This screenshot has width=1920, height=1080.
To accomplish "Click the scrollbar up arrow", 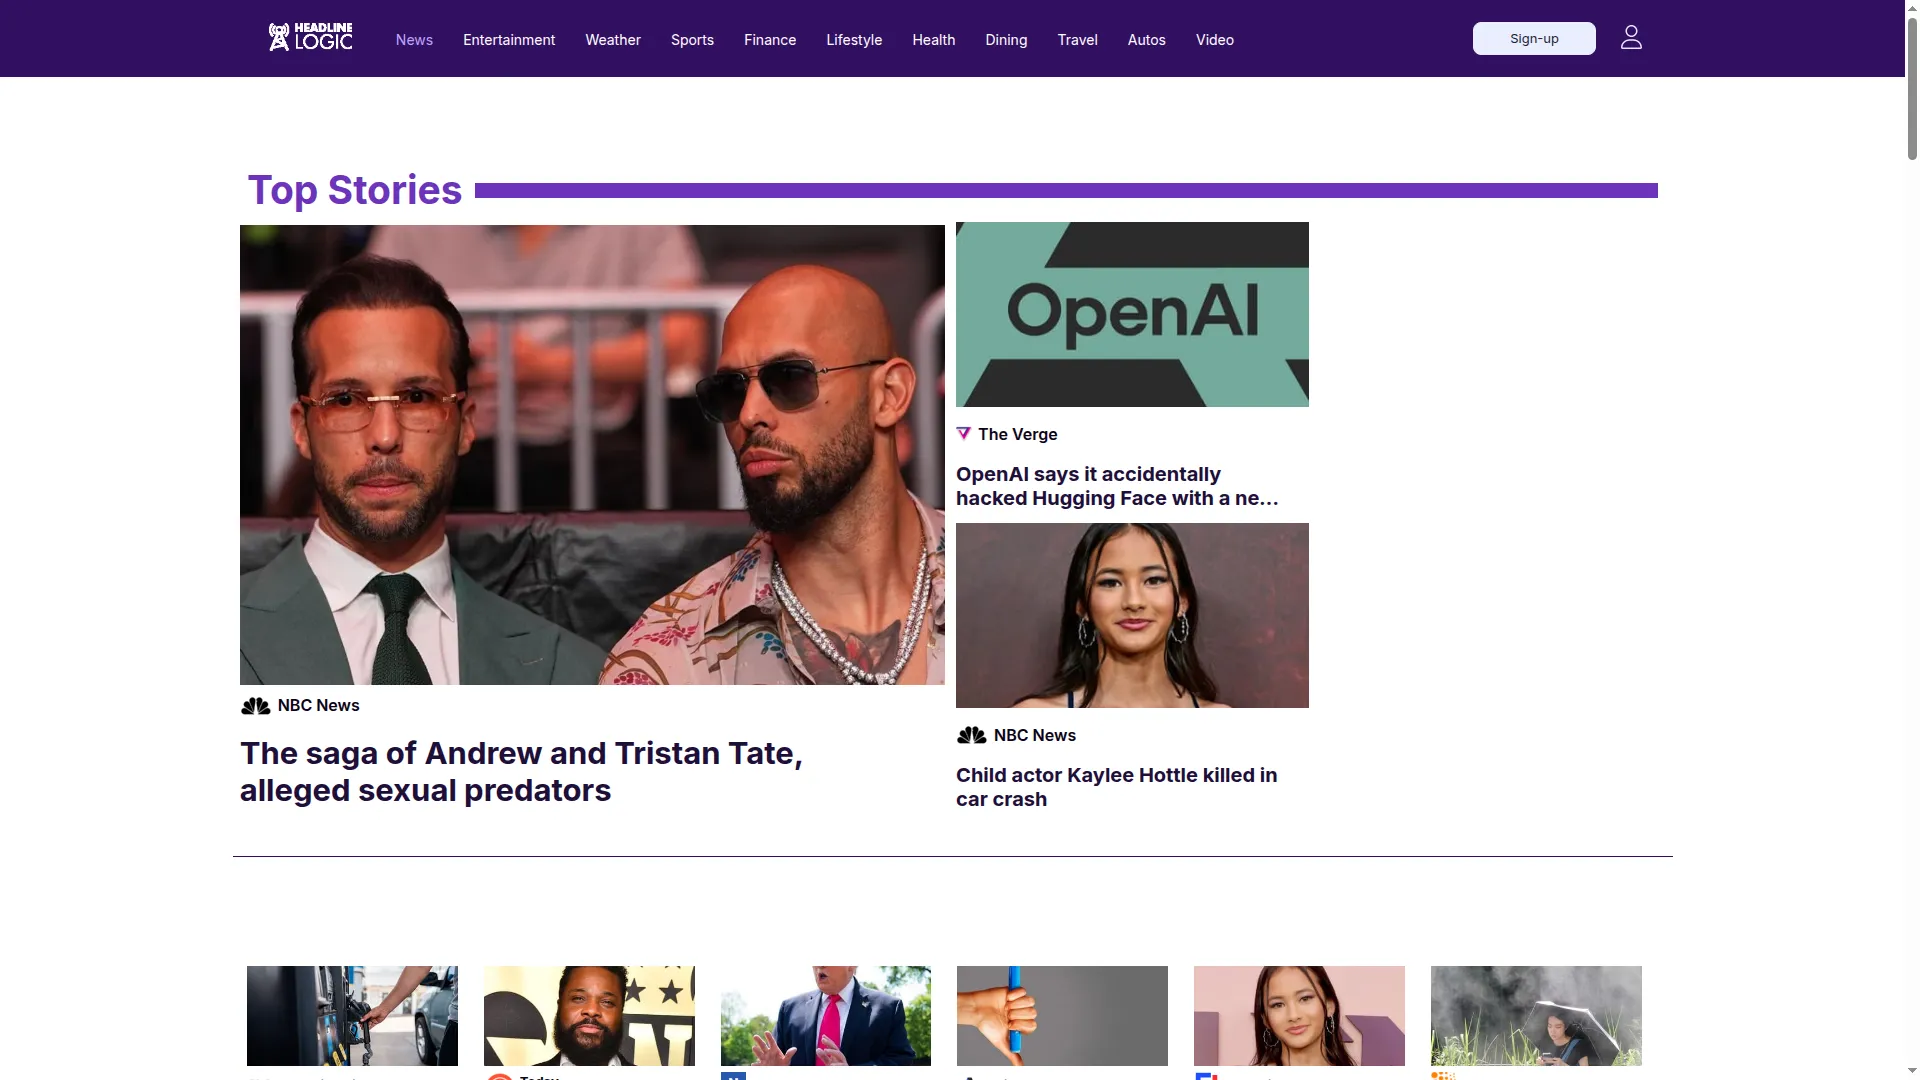I will 1912,8.
